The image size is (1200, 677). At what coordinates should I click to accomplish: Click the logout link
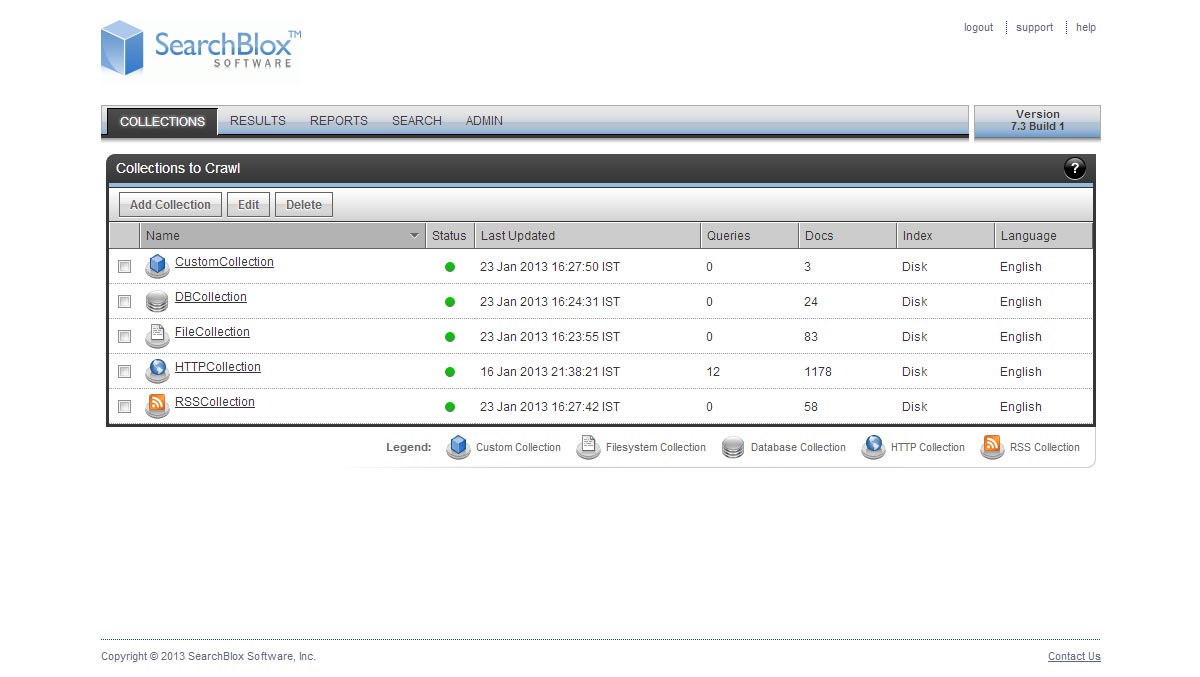(979, 28)
